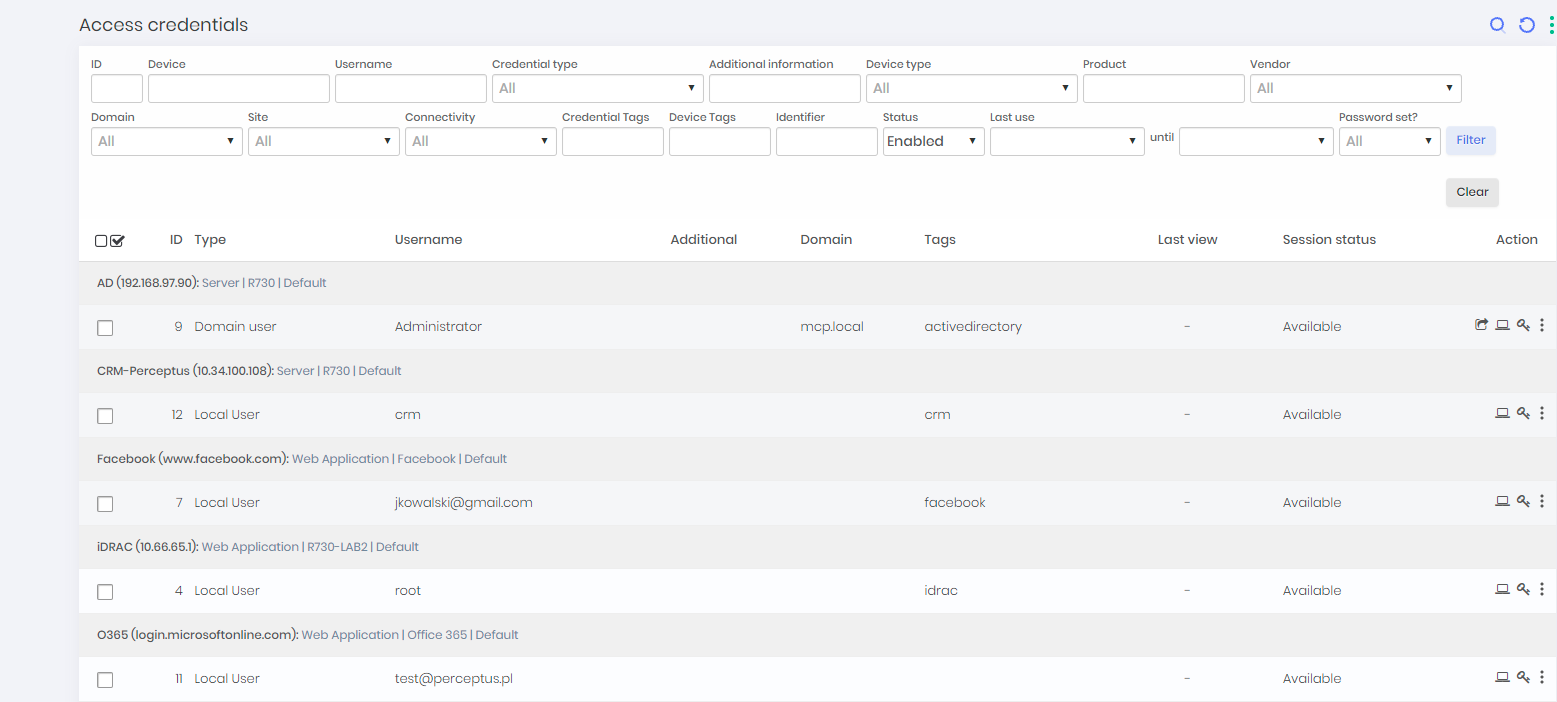
Task: Open the green three-dot page menu
Action: pyautogui.click(x=1551, y=25)
